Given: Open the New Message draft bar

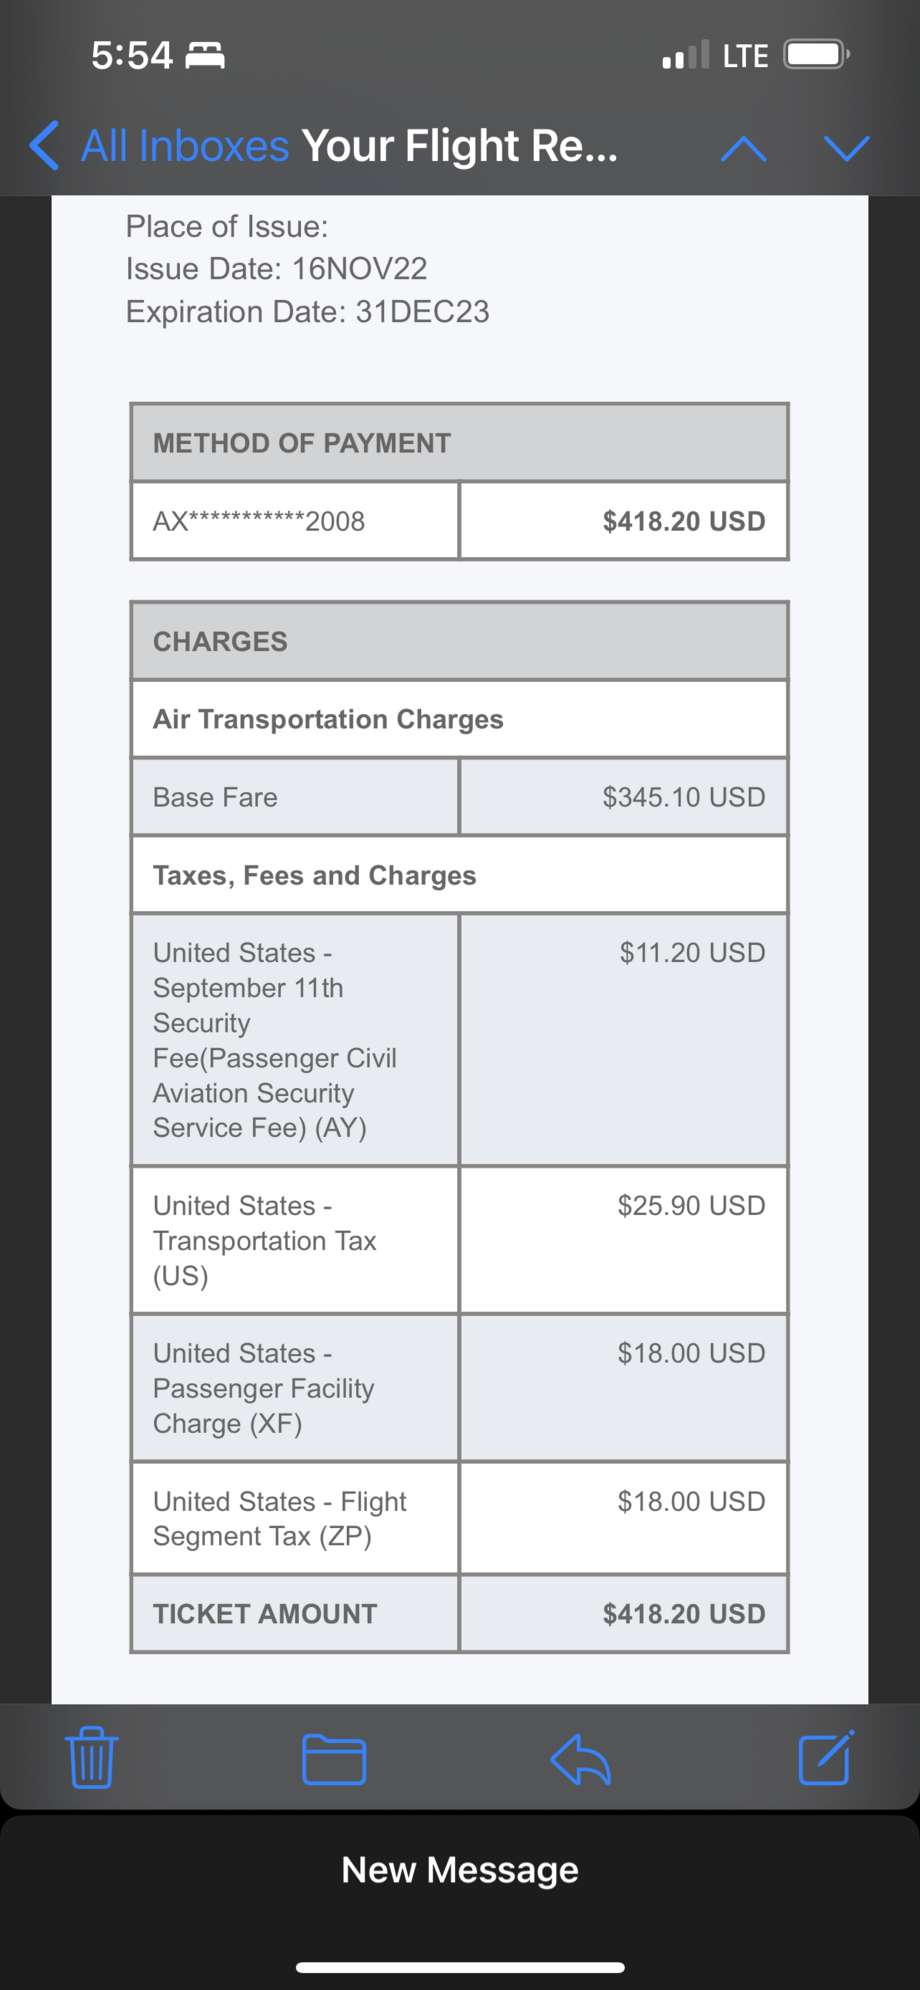Looking at the screenshot, I should [x=460, y=1869].
